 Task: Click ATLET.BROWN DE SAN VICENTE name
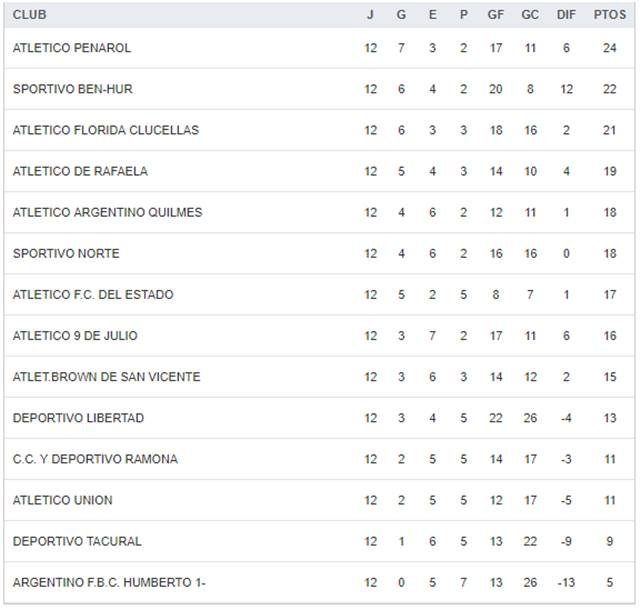107,377
